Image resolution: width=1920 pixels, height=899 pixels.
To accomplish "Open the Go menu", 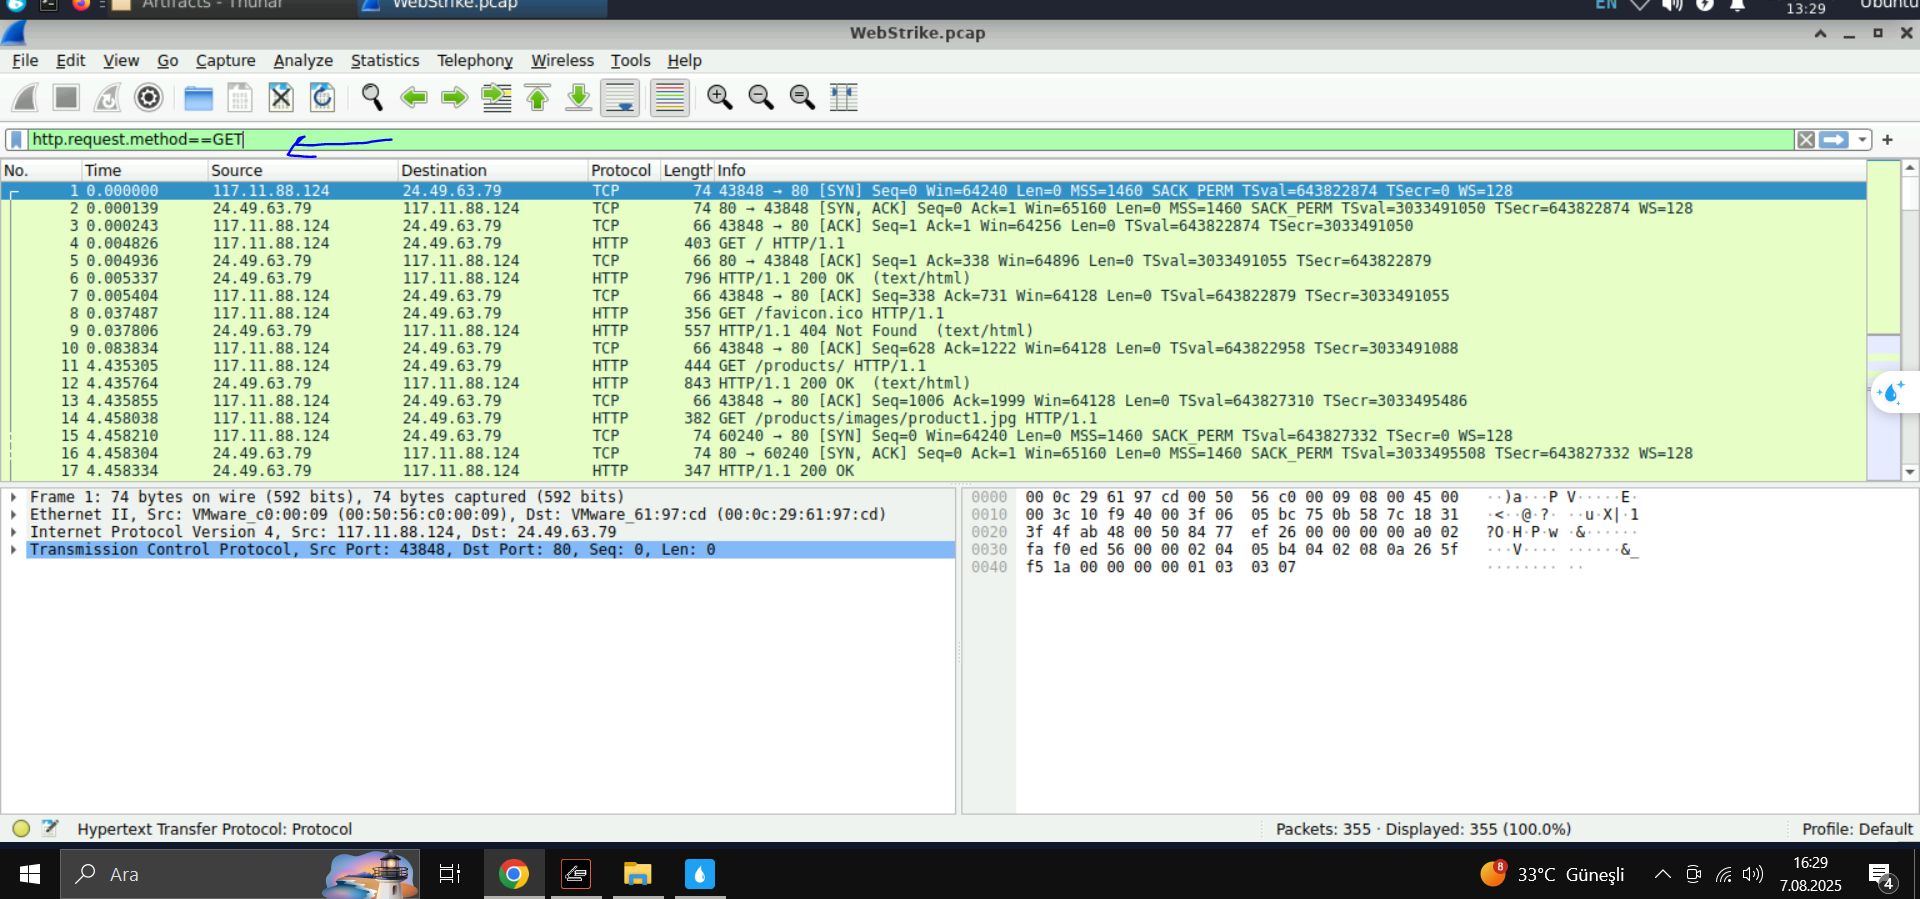I will (x=168, y=61).
